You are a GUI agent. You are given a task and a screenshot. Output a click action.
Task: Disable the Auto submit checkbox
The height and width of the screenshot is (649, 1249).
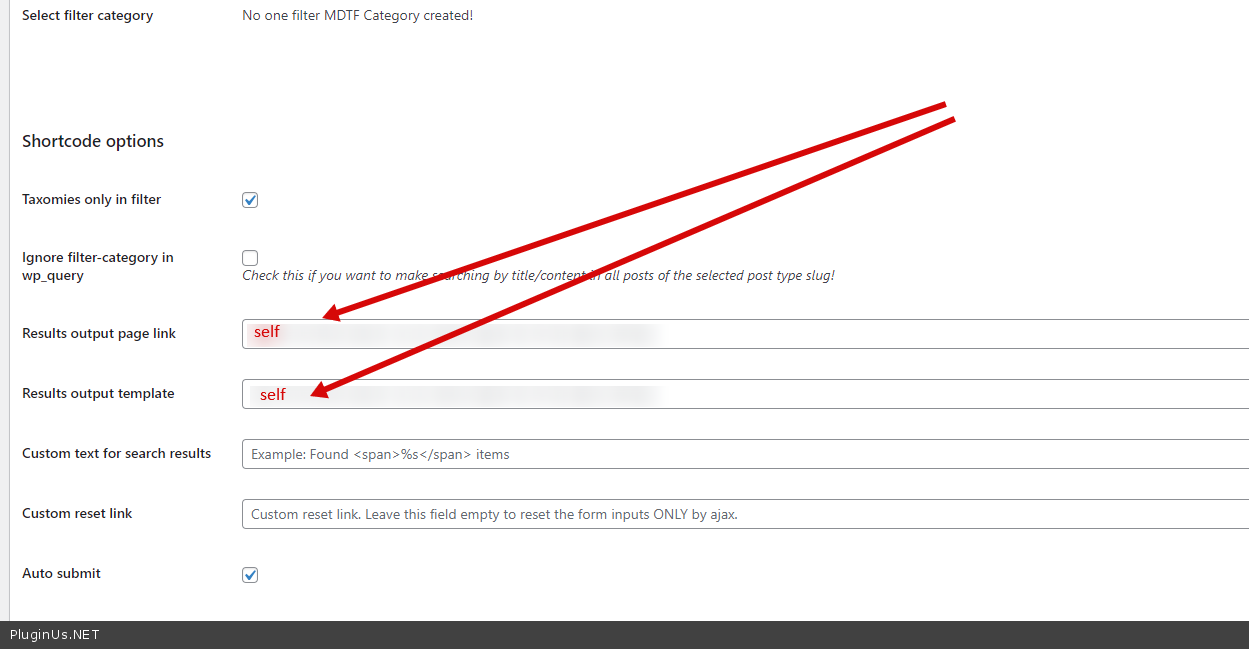tap(250, 575)
